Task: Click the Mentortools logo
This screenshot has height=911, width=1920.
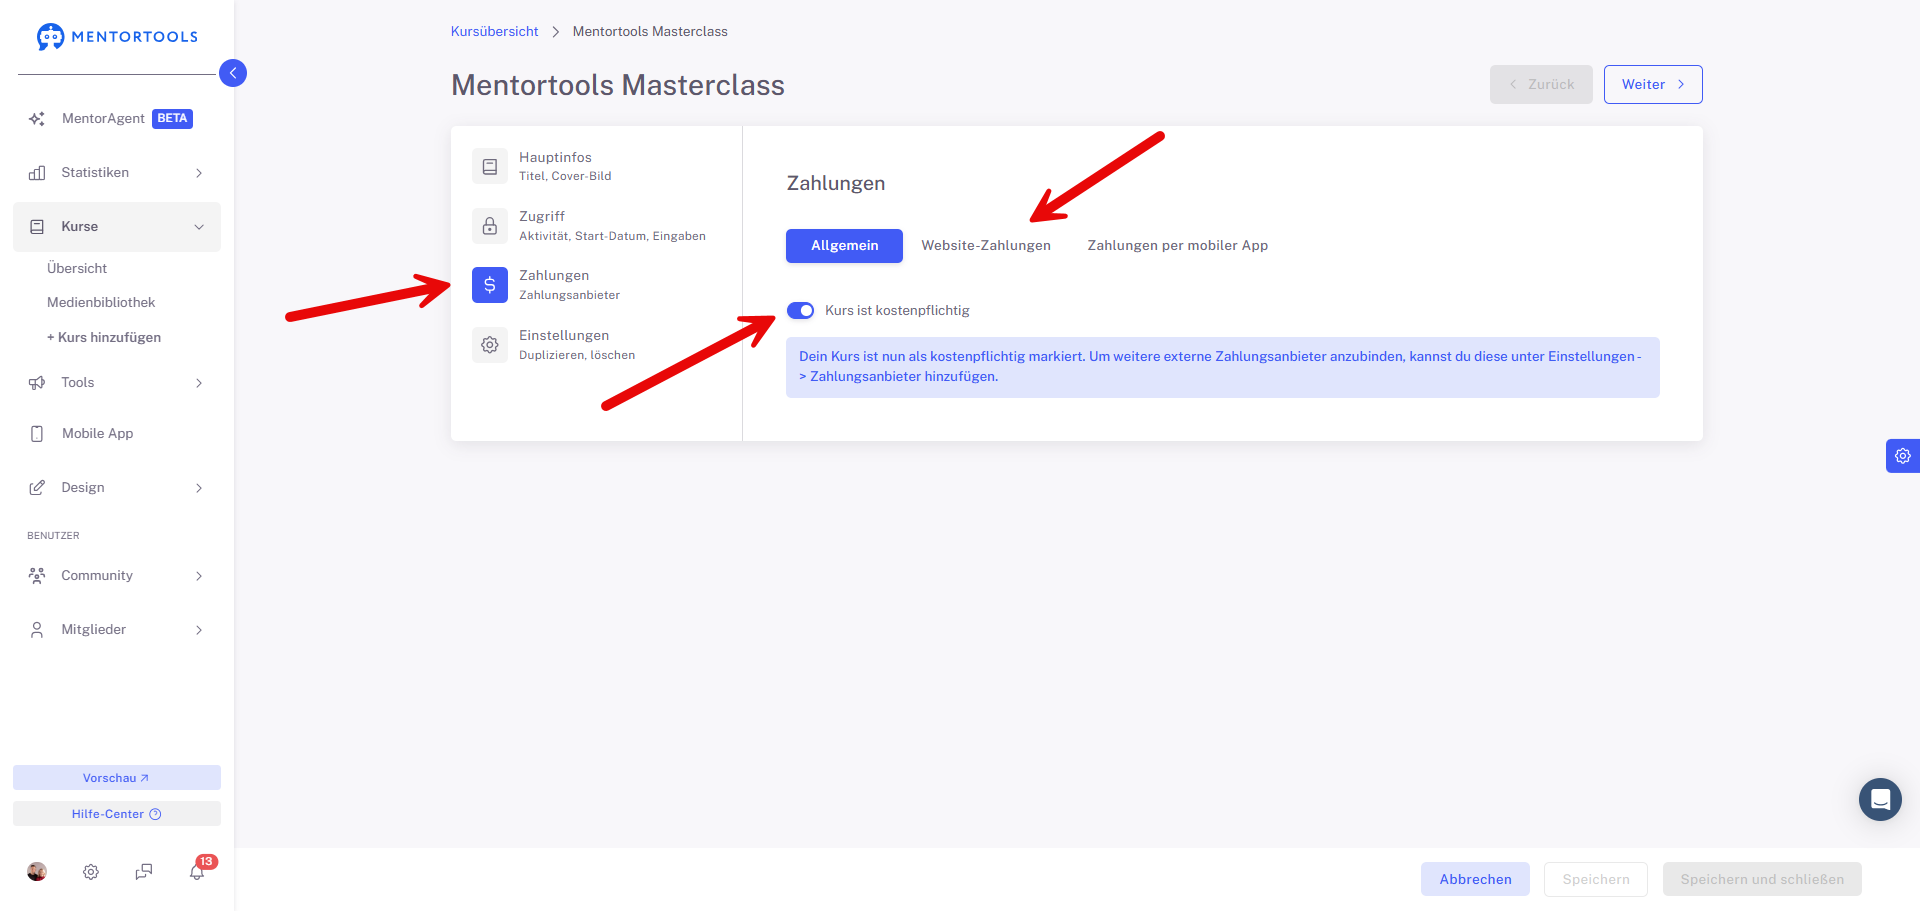Action: coord(117,37)
